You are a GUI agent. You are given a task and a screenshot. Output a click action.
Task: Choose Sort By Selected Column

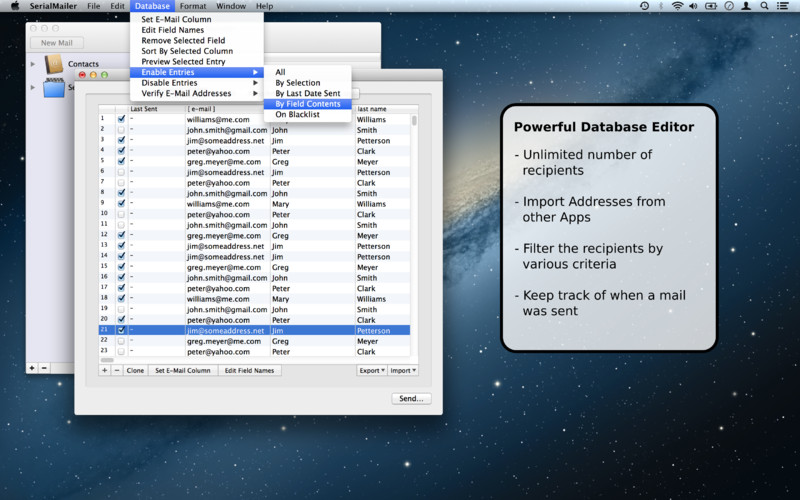point(197,51)
